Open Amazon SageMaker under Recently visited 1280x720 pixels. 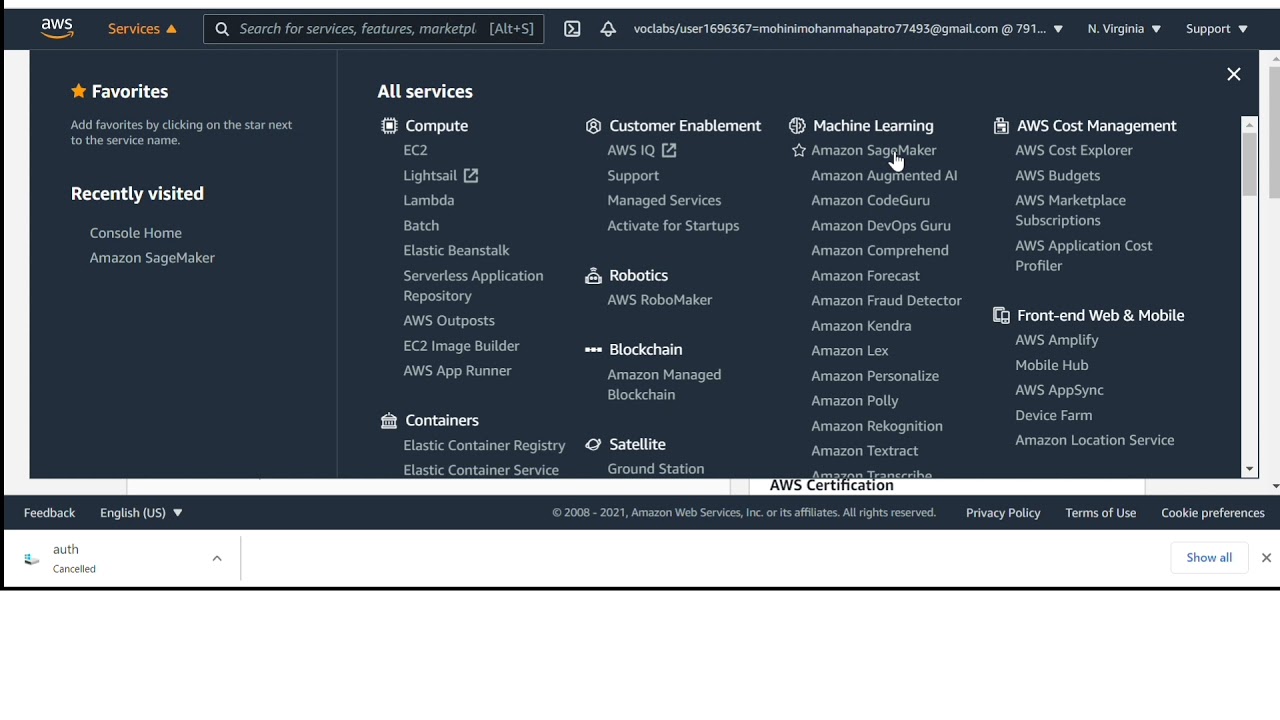click(x=152, y=258)
